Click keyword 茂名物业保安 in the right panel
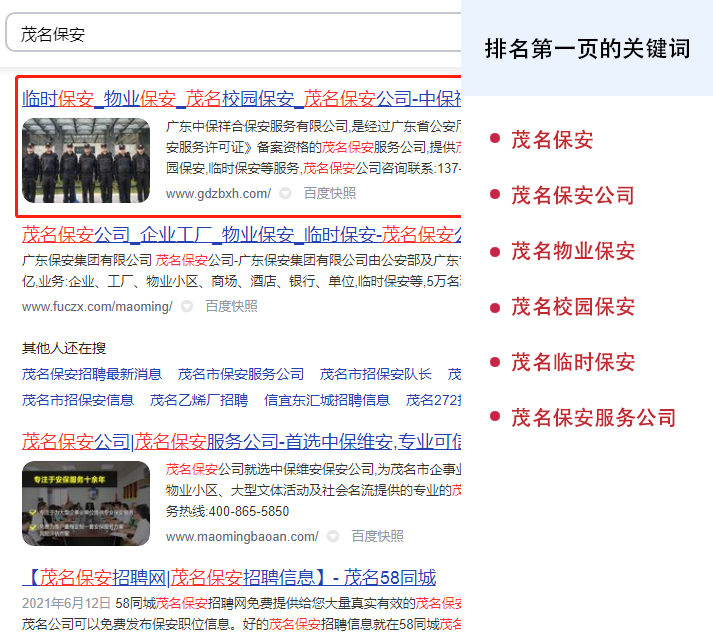The height and width of the screenshot is (637, 713). tap(572, 251)
